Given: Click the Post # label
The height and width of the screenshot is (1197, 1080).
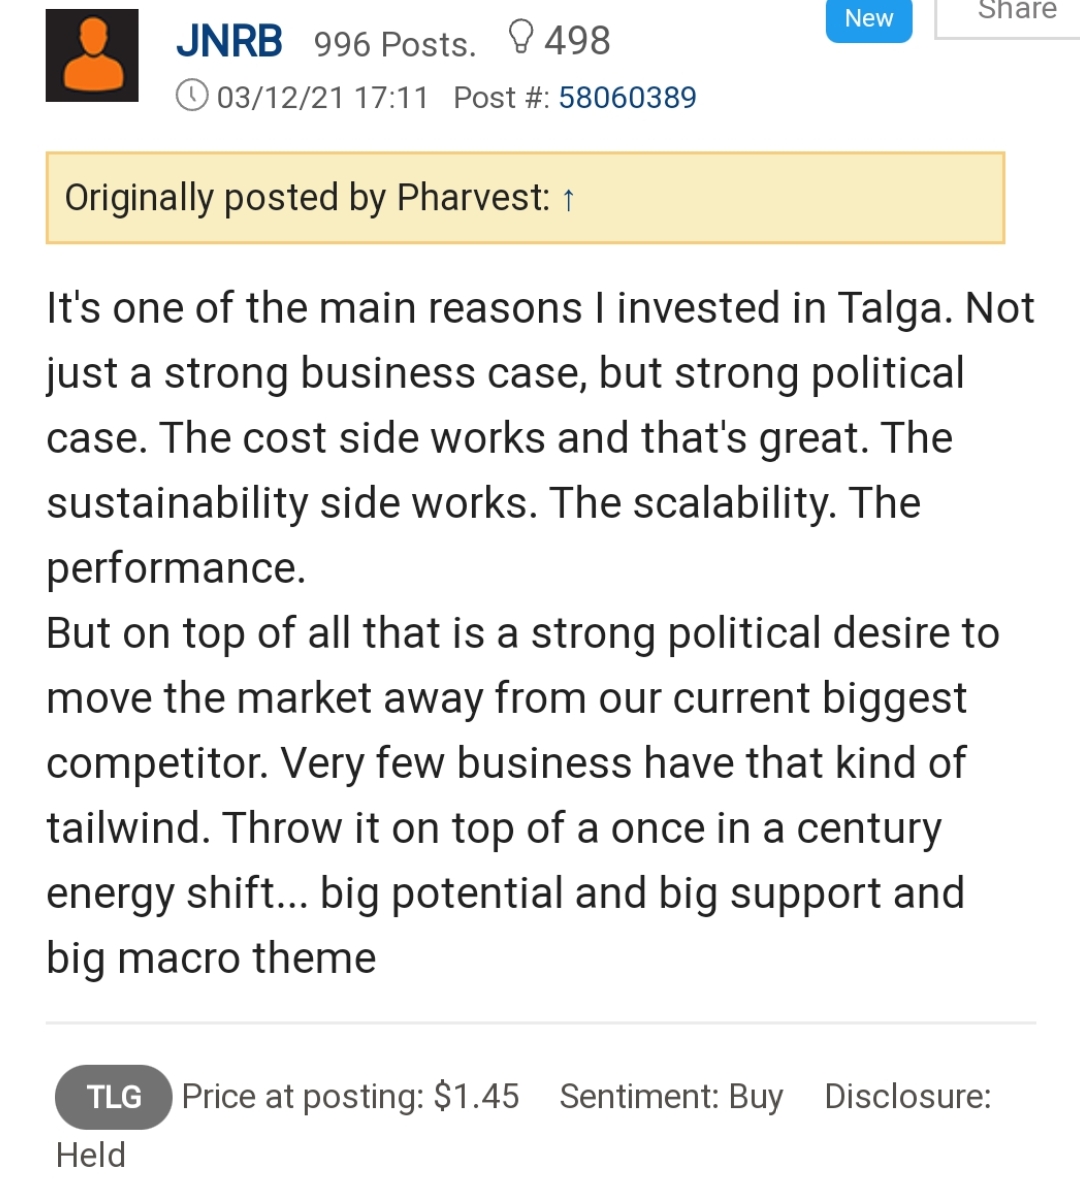Looking at the screenshot, I should point(501,98).
